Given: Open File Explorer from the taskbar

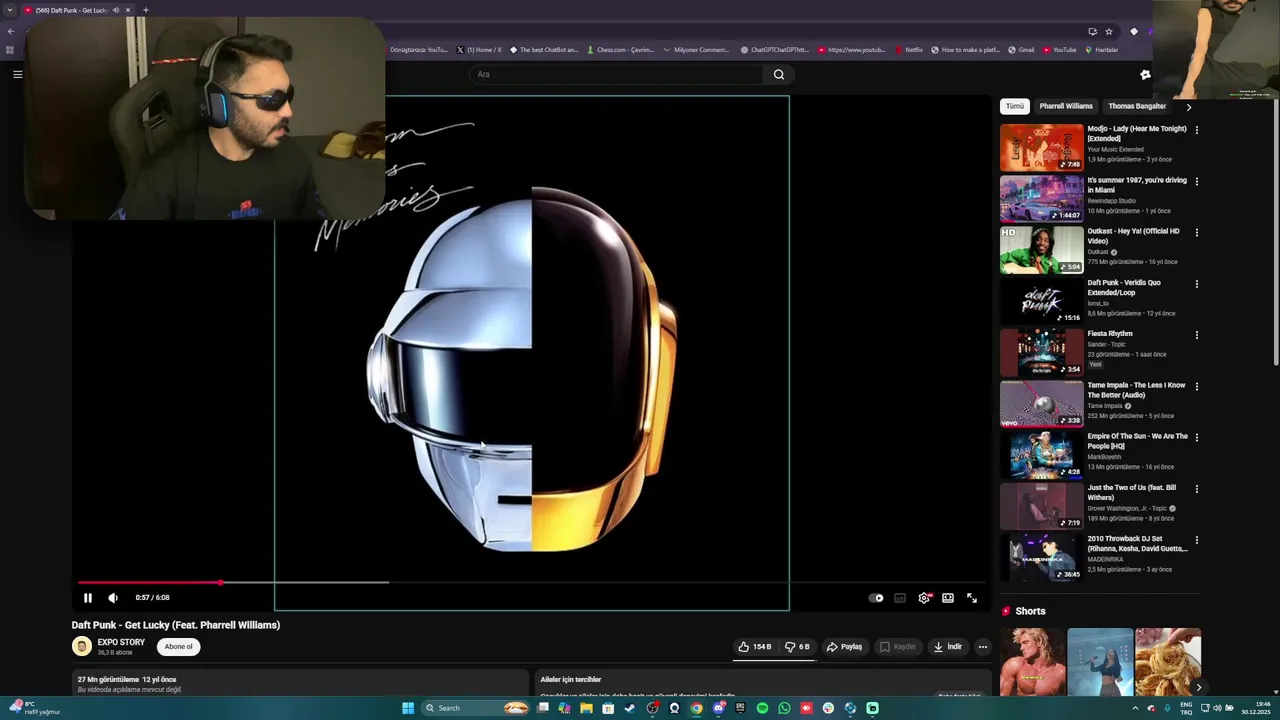Looking at the screenshot, I should click(x=586, y=708).
